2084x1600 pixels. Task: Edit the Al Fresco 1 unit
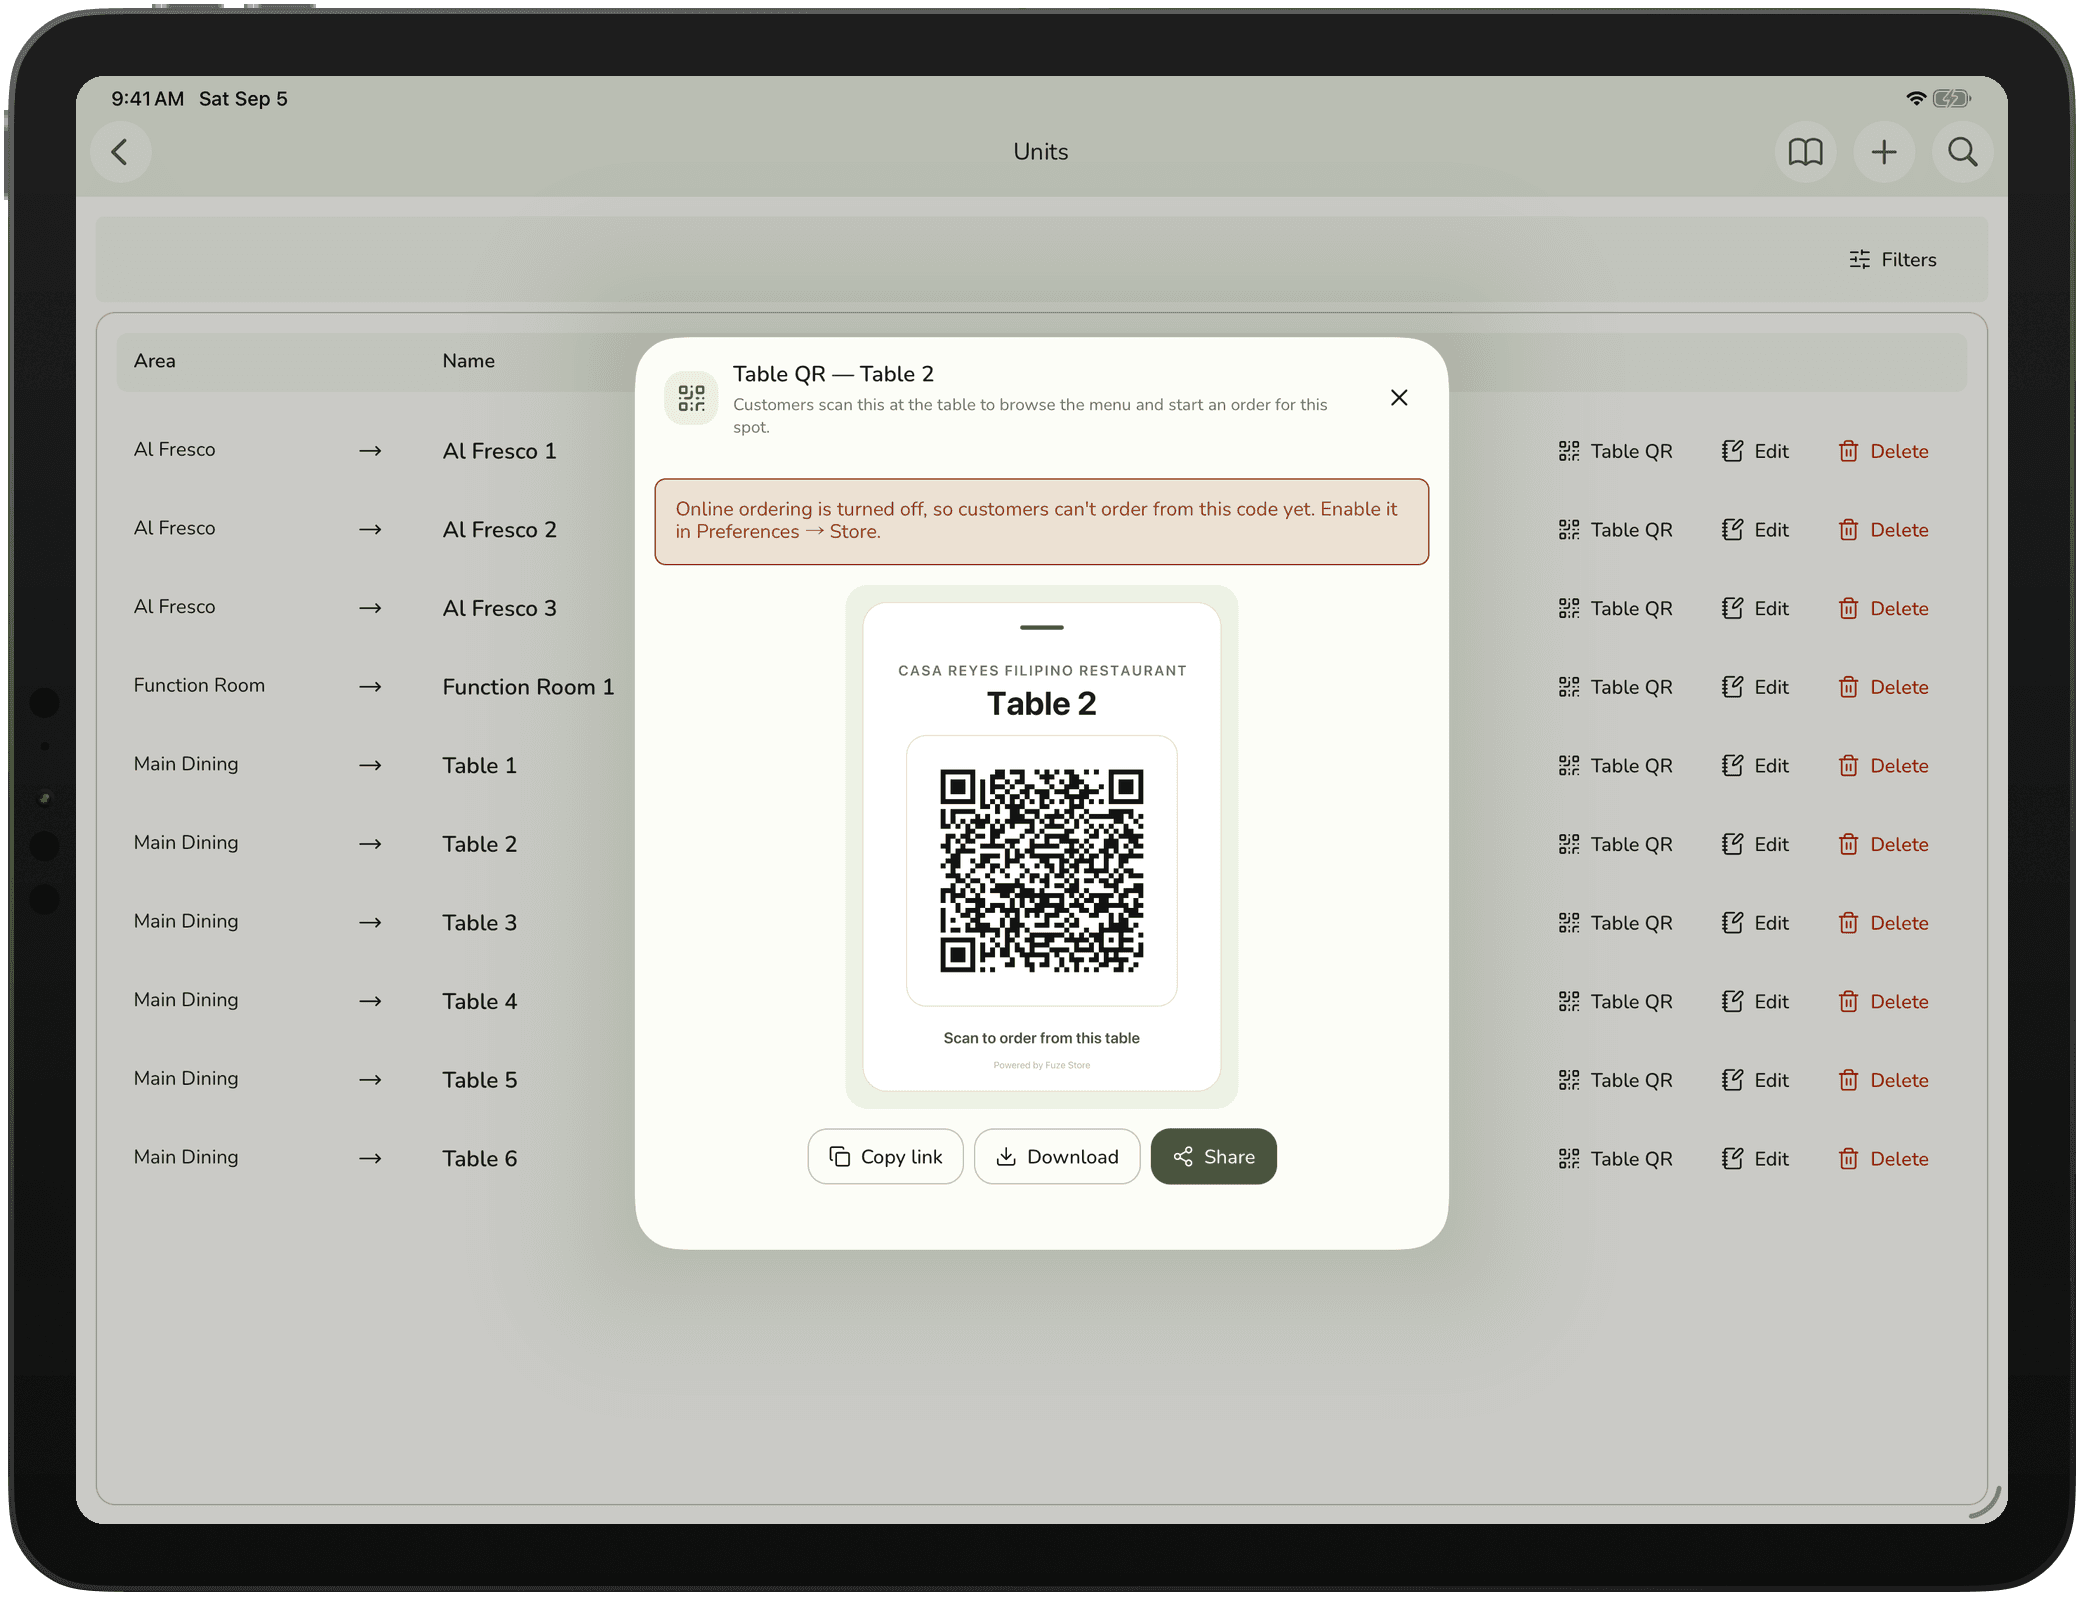pyautogui.click(x=1755, y=451)
